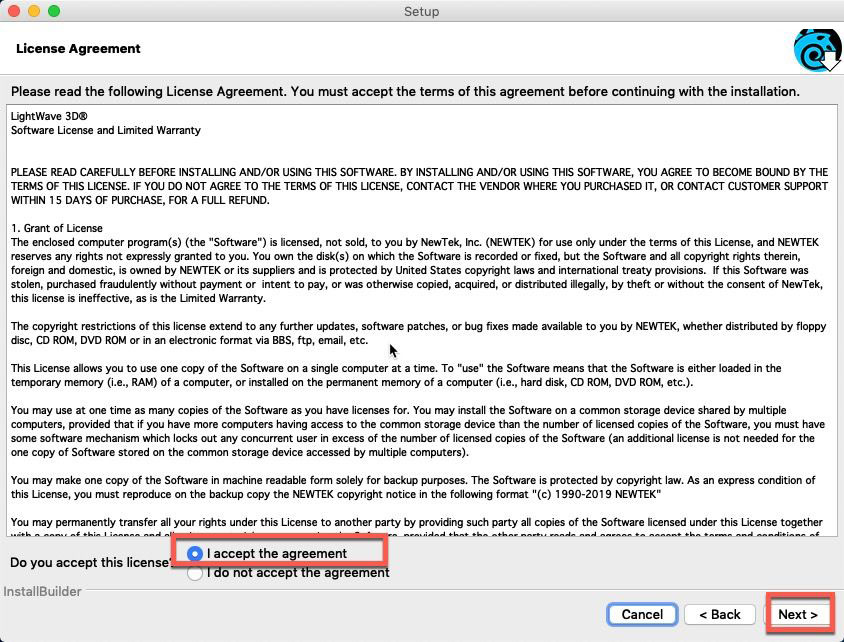Click the "InstallBuilder" label
Image resolution: width=844 pixels, height=642 pixels.
pyautogui.click(x=42, y=591)
